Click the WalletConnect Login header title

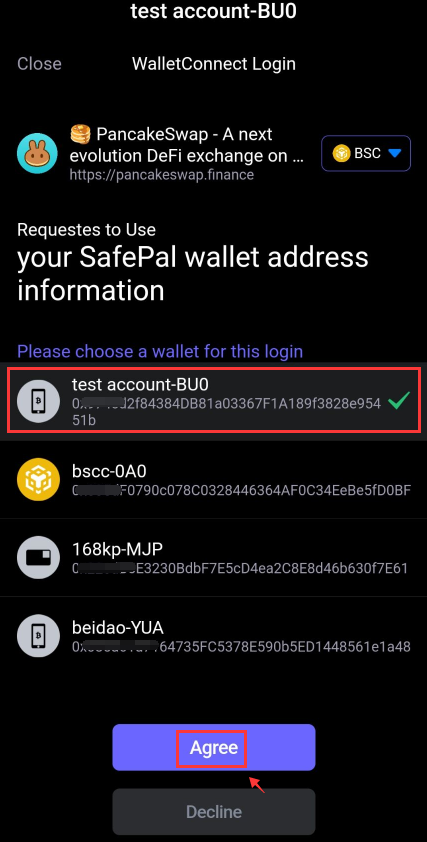(214, 64)
